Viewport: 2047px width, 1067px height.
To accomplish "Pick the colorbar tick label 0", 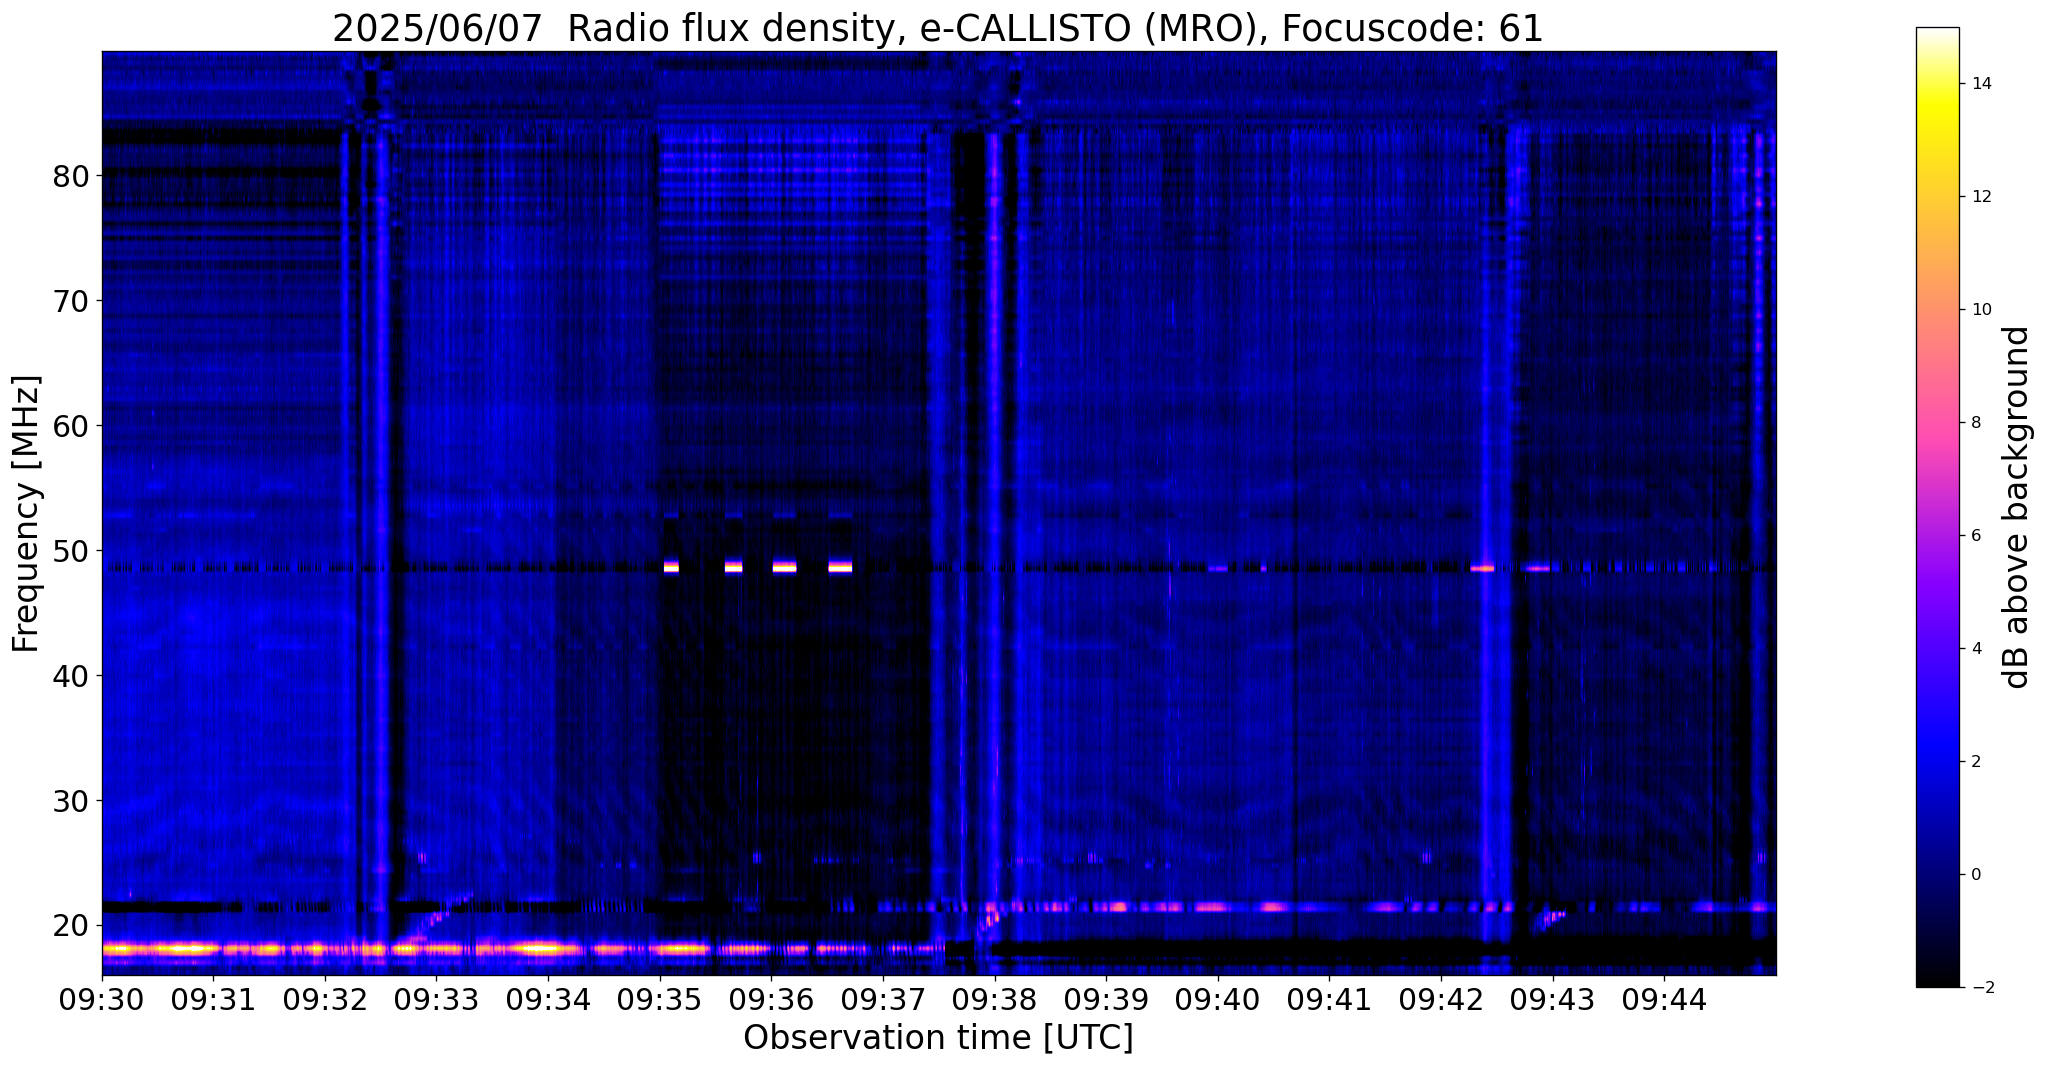I will pyautogui.click(x=1974, y=875).
